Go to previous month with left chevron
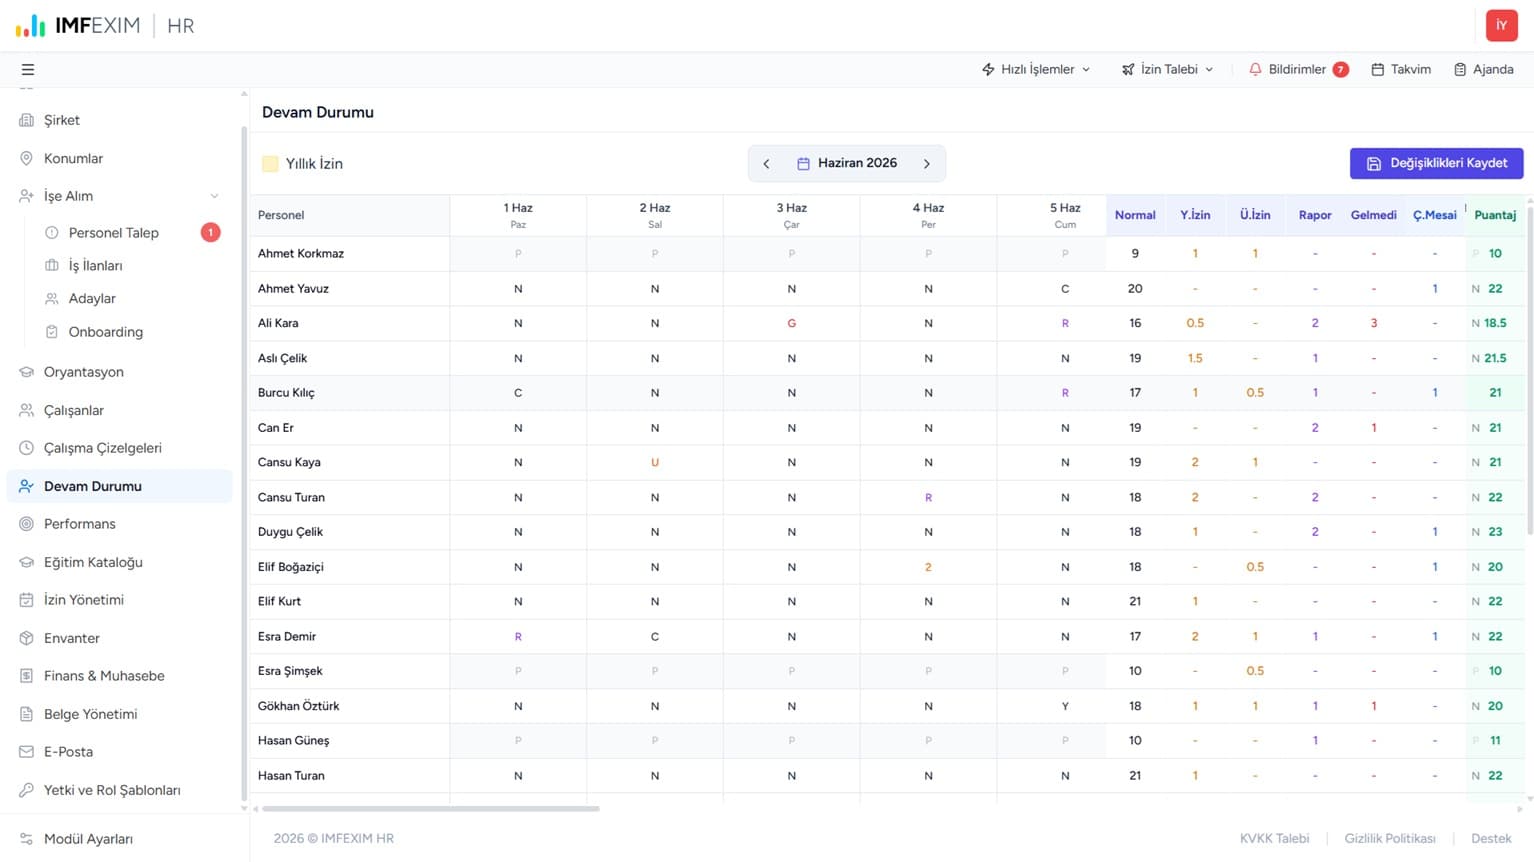This screenshot has height=862, width=1534. coord(767,164)
